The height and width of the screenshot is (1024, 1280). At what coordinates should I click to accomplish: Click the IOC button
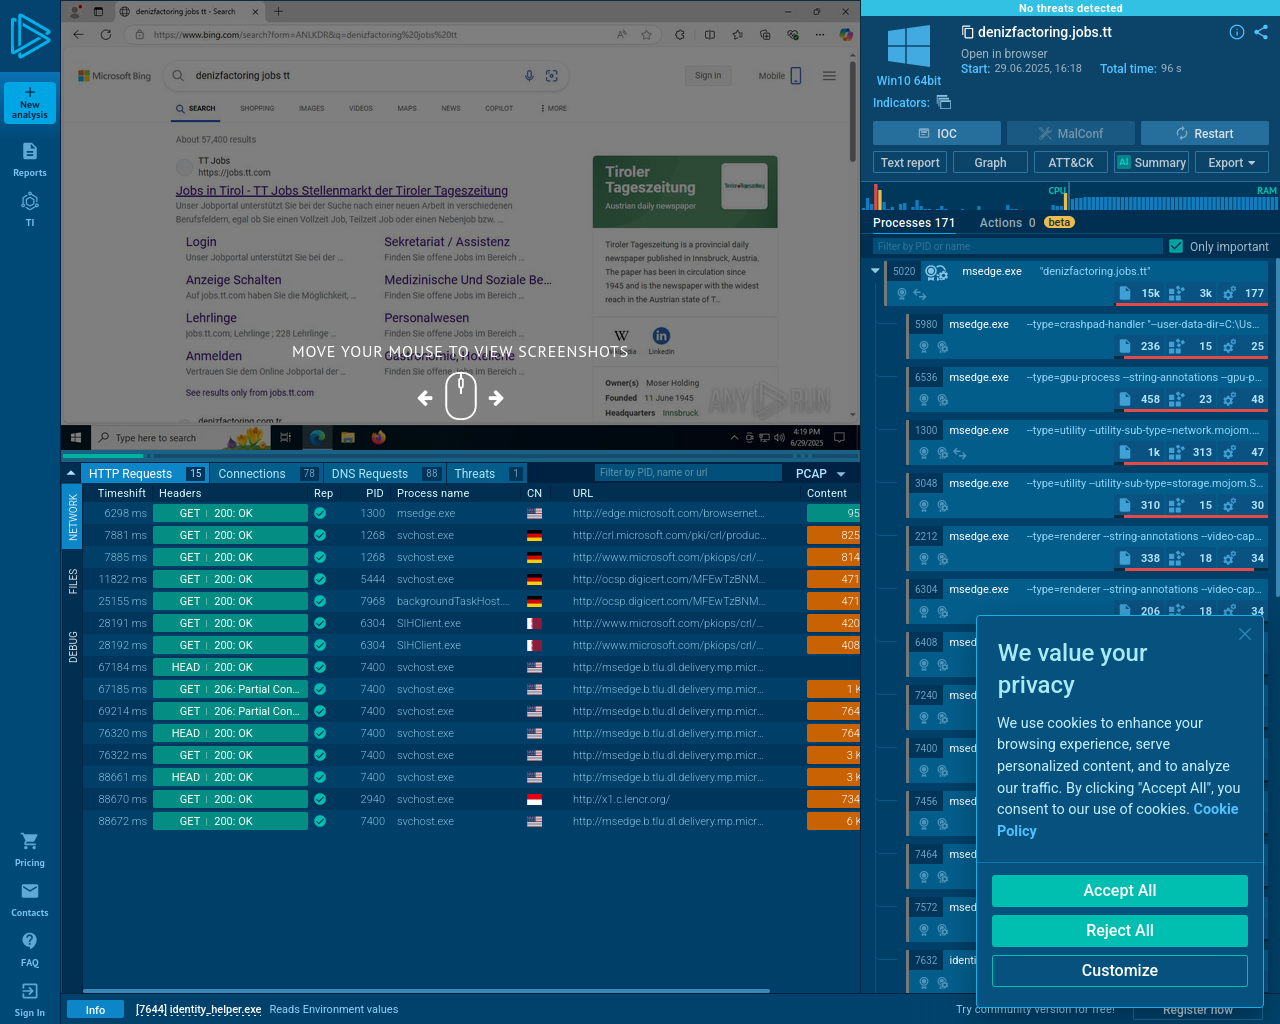(x=937, y=133)
